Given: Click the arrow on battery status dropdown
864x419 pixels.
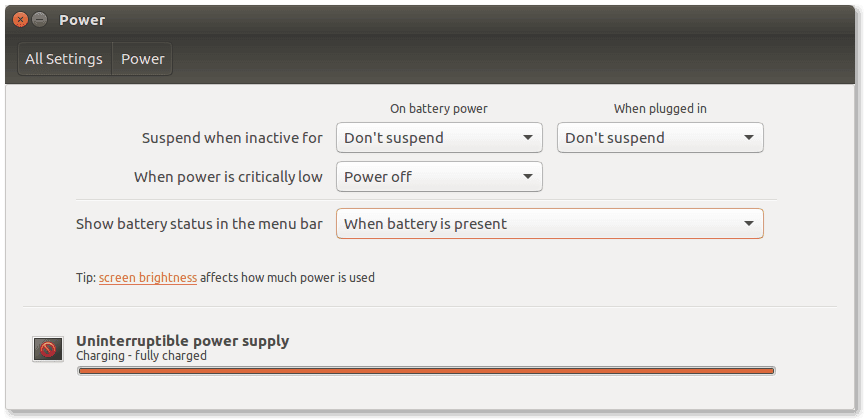Looking at the screenshot, I should [749, 224].
